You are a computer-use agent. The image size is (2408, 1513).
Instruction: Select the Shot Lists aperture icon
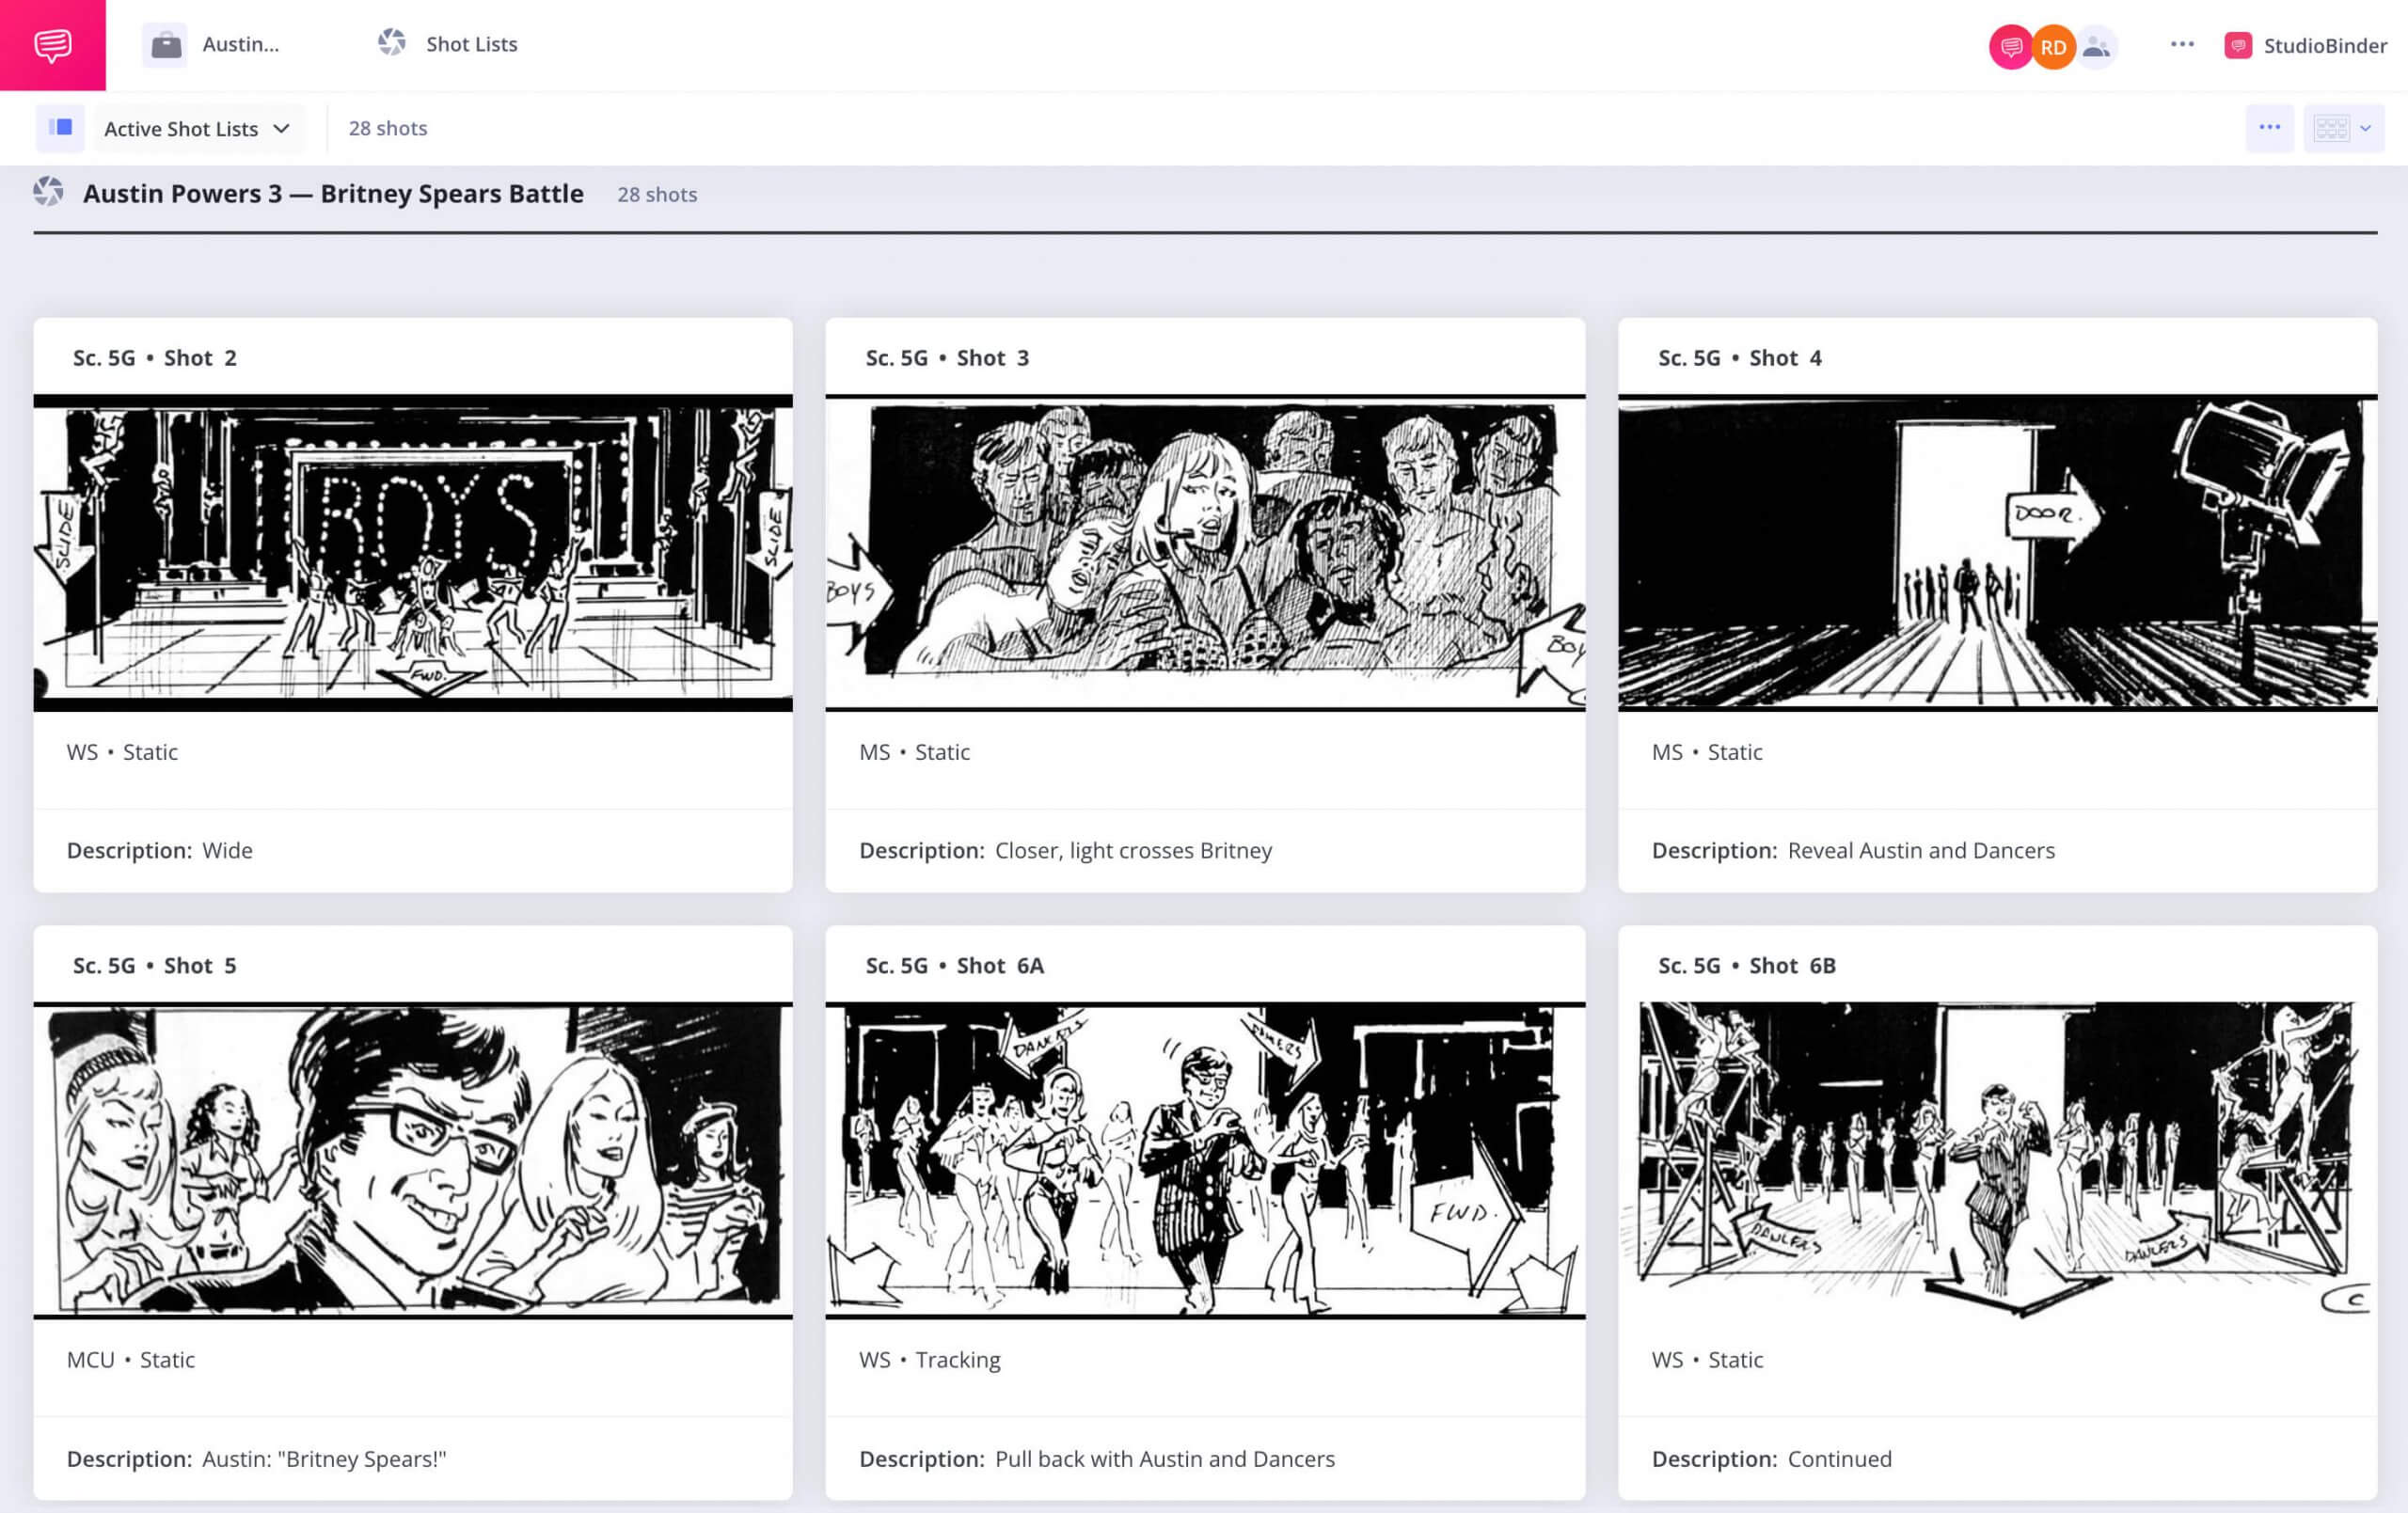click(391, 44)
